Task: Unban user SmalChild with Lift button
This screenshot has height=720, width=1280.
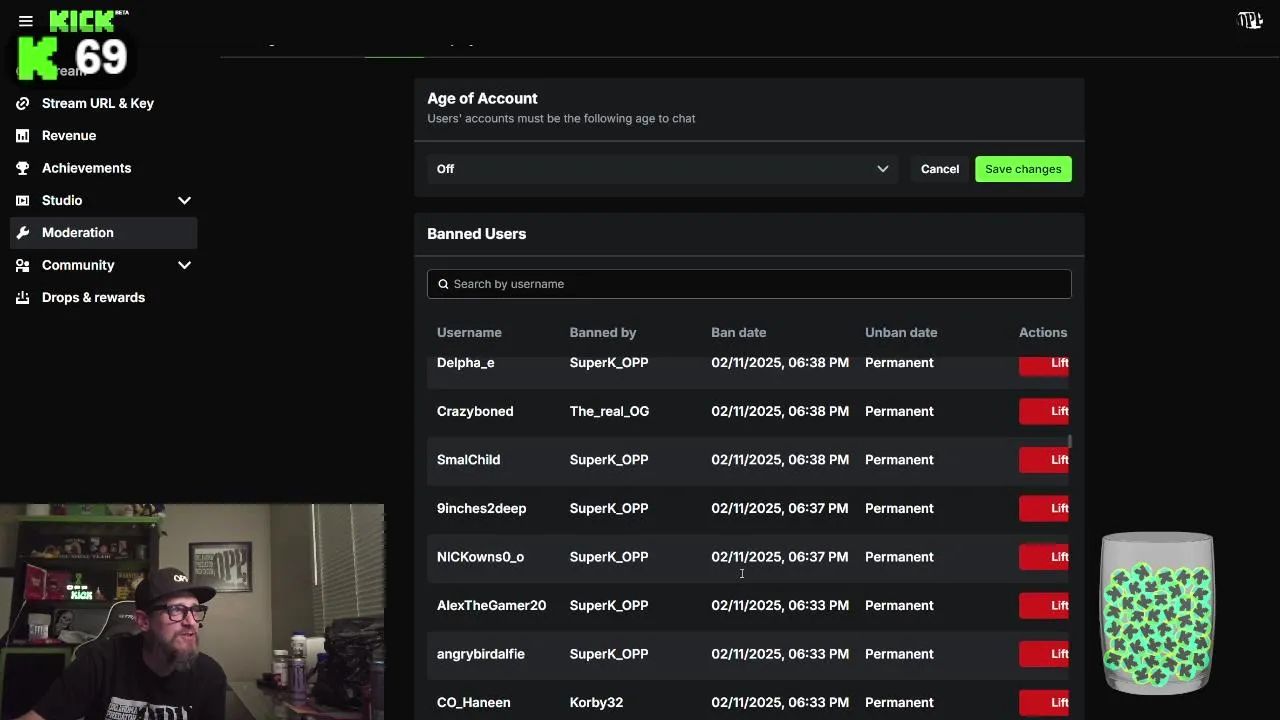Action: pos(1045,460)
